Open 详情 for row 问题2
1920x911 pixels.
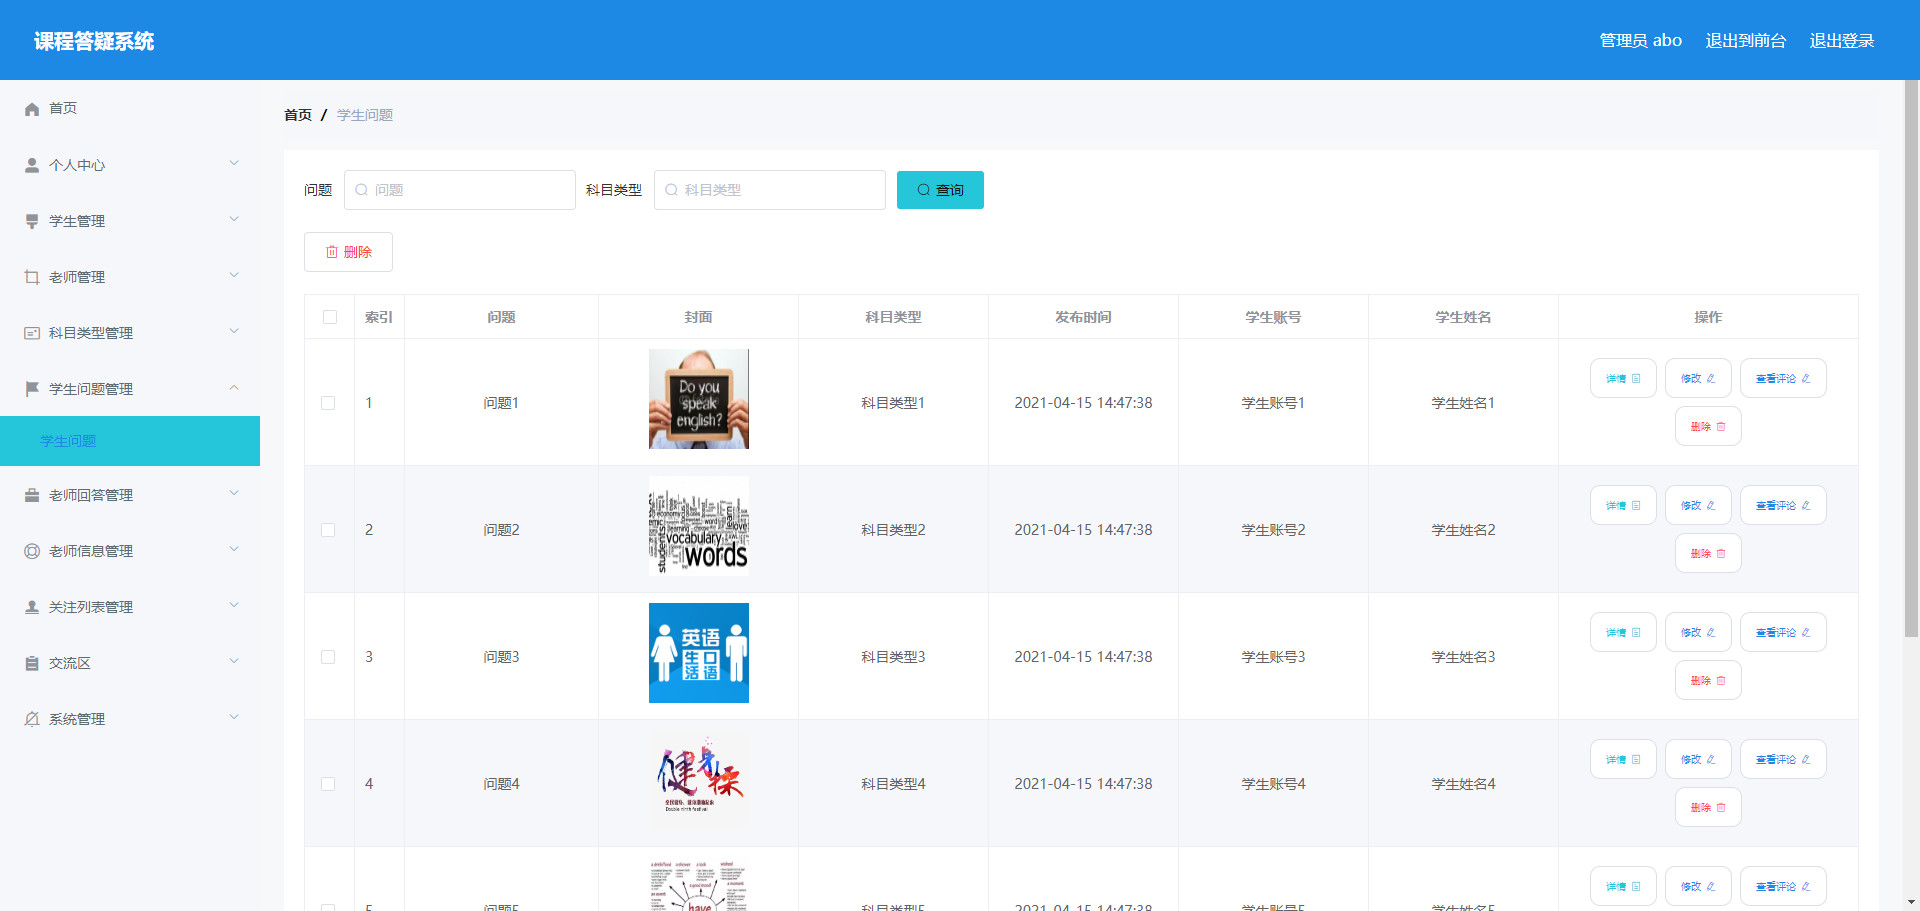[1623, 505]
